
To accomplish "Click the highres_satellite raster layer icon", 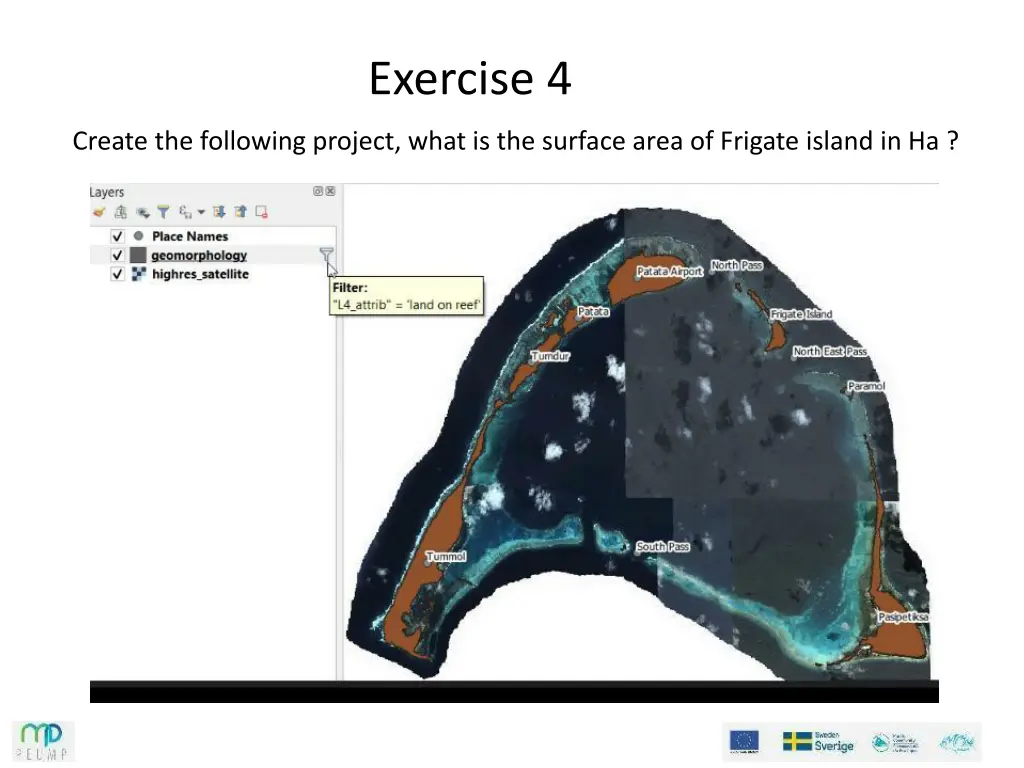I will click(138, 274).
